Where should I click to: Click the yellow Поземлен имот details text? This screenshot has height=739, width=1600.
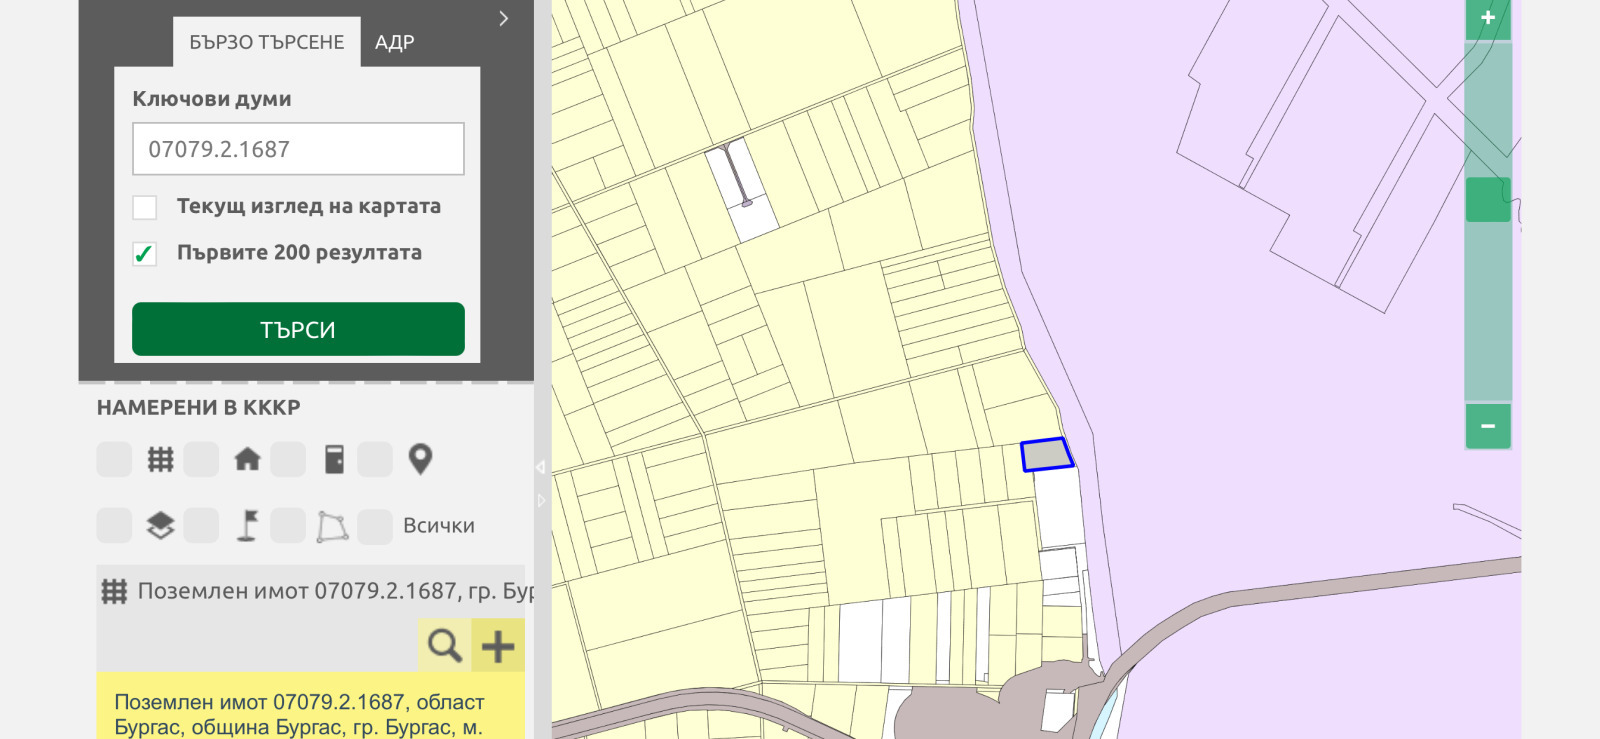click(x=300, y=714)
